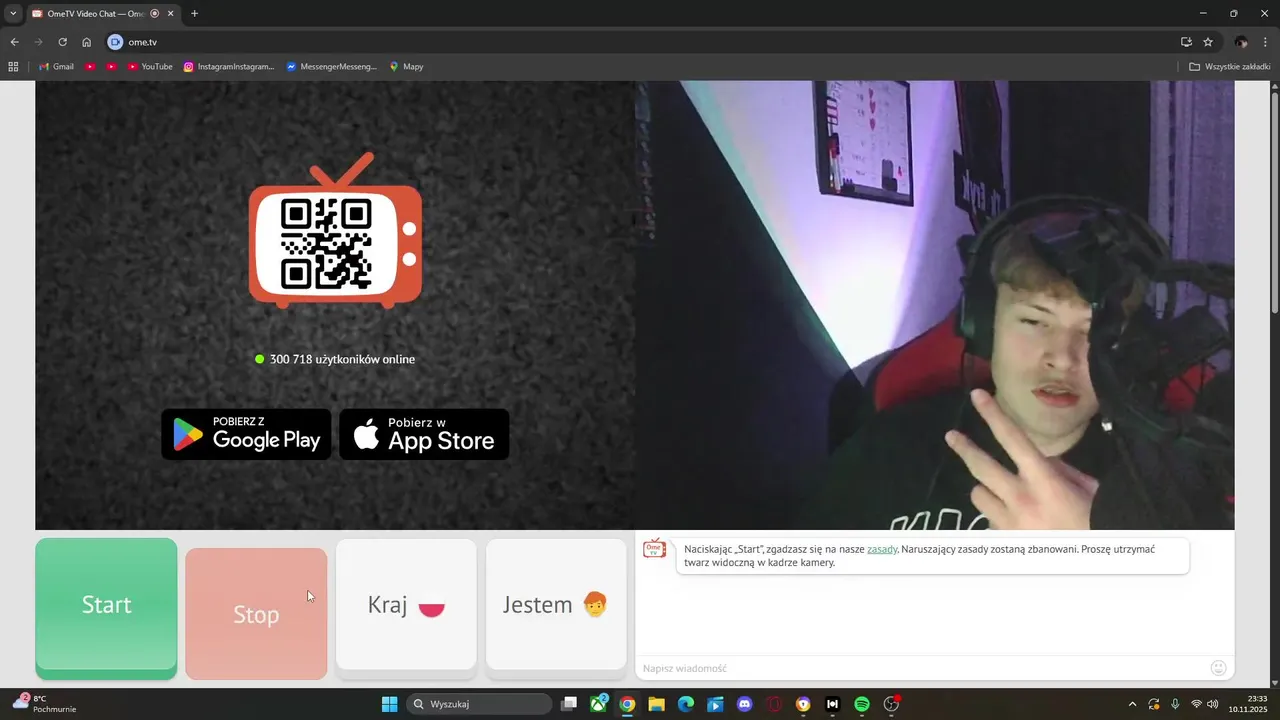The width and height of the screenshot is (1280, 720).
Task: Open the zasady rules link
Action: coord(882,549)
